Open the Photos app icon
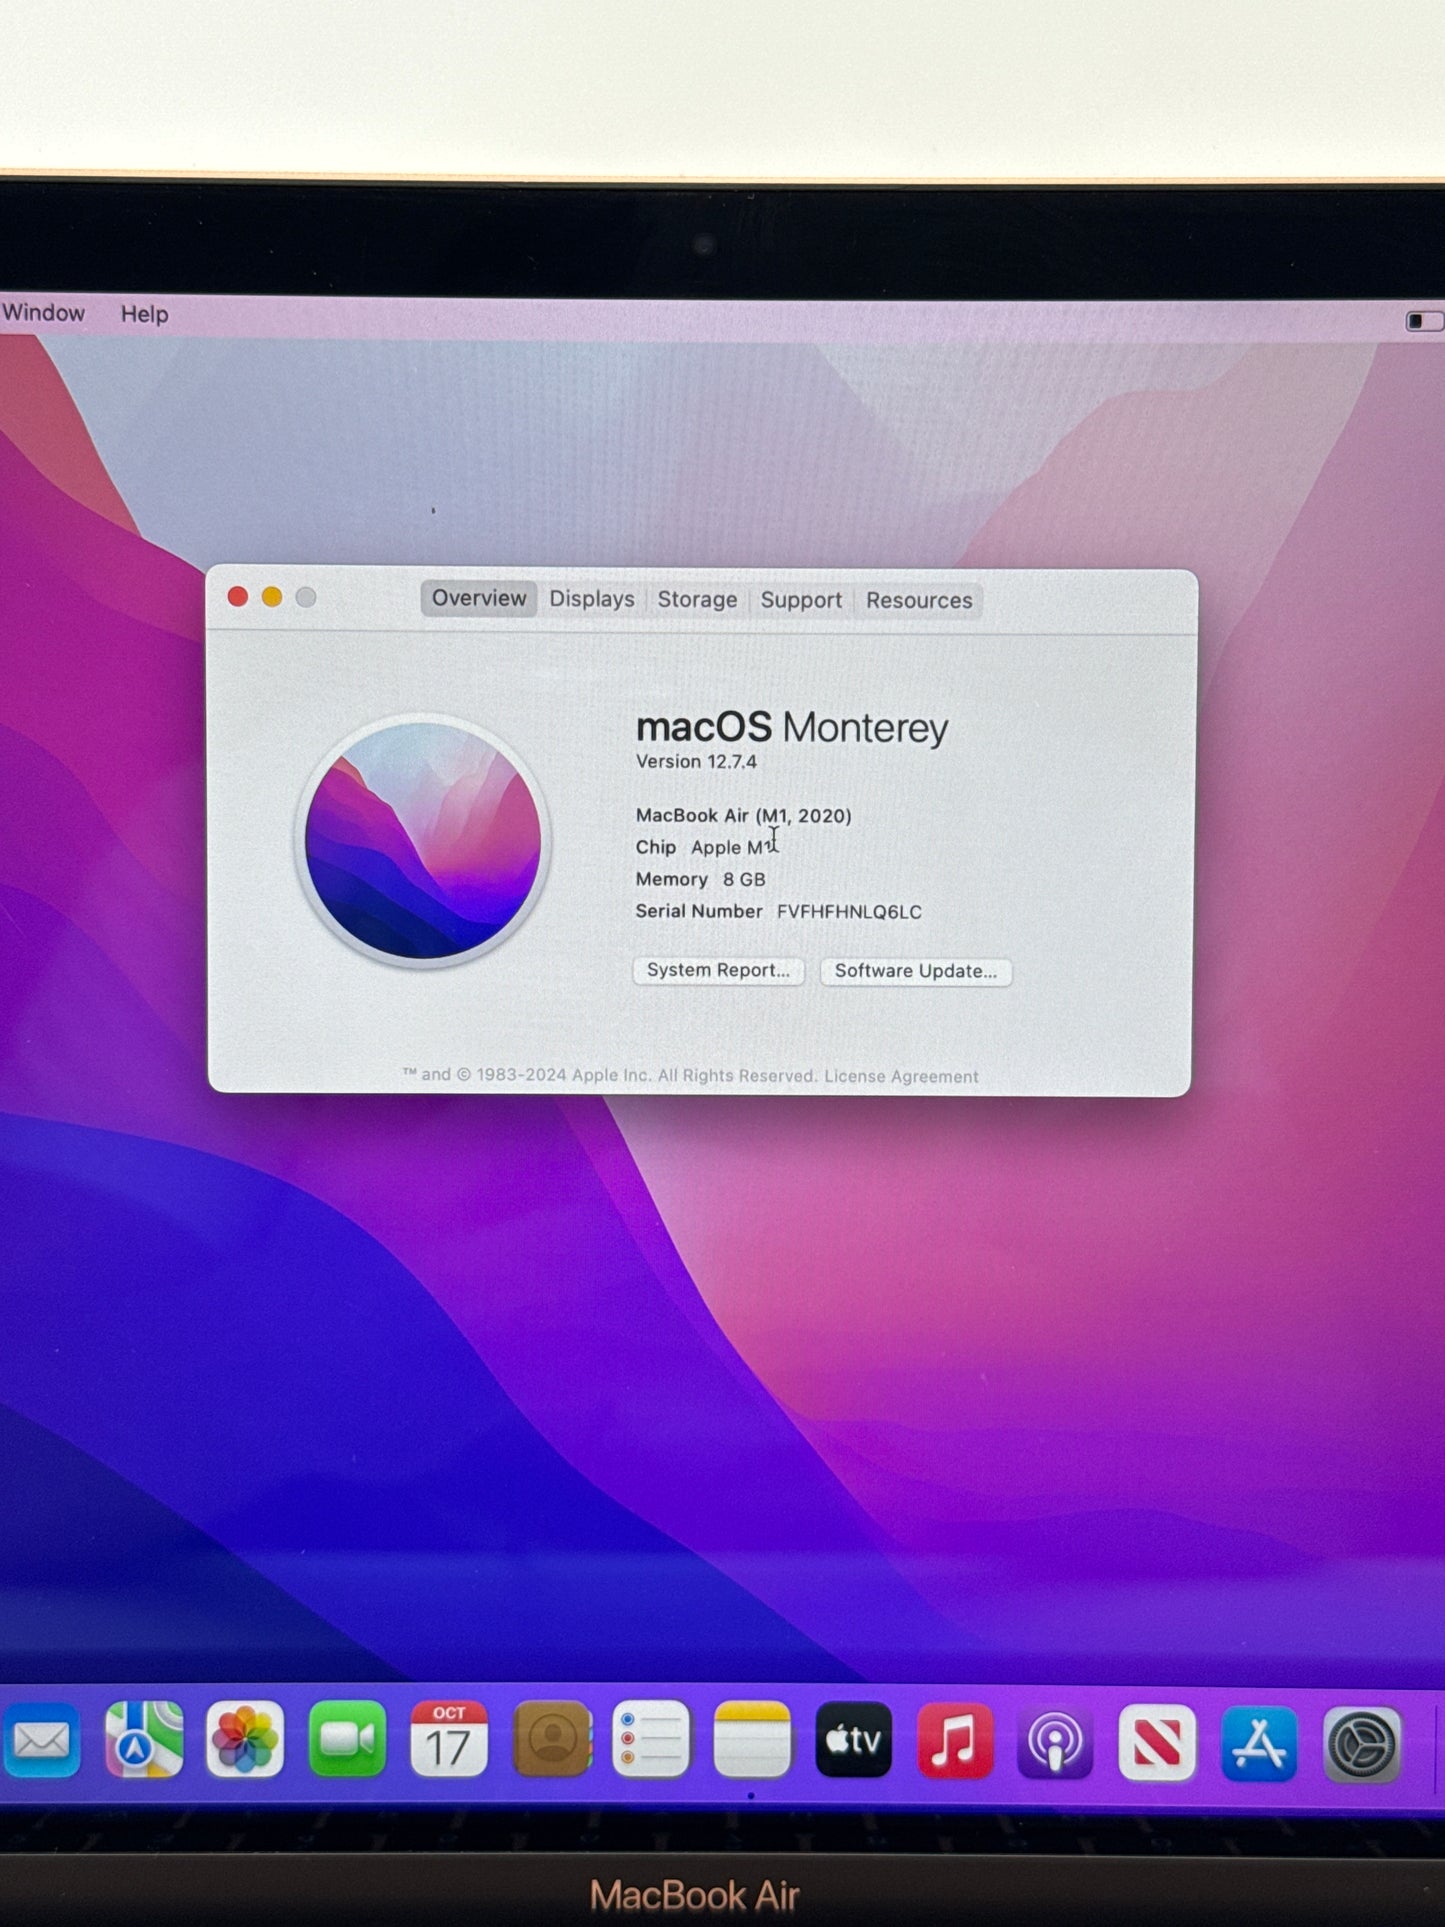Screen dimensions: 1445x1927 coord(245,1741)
